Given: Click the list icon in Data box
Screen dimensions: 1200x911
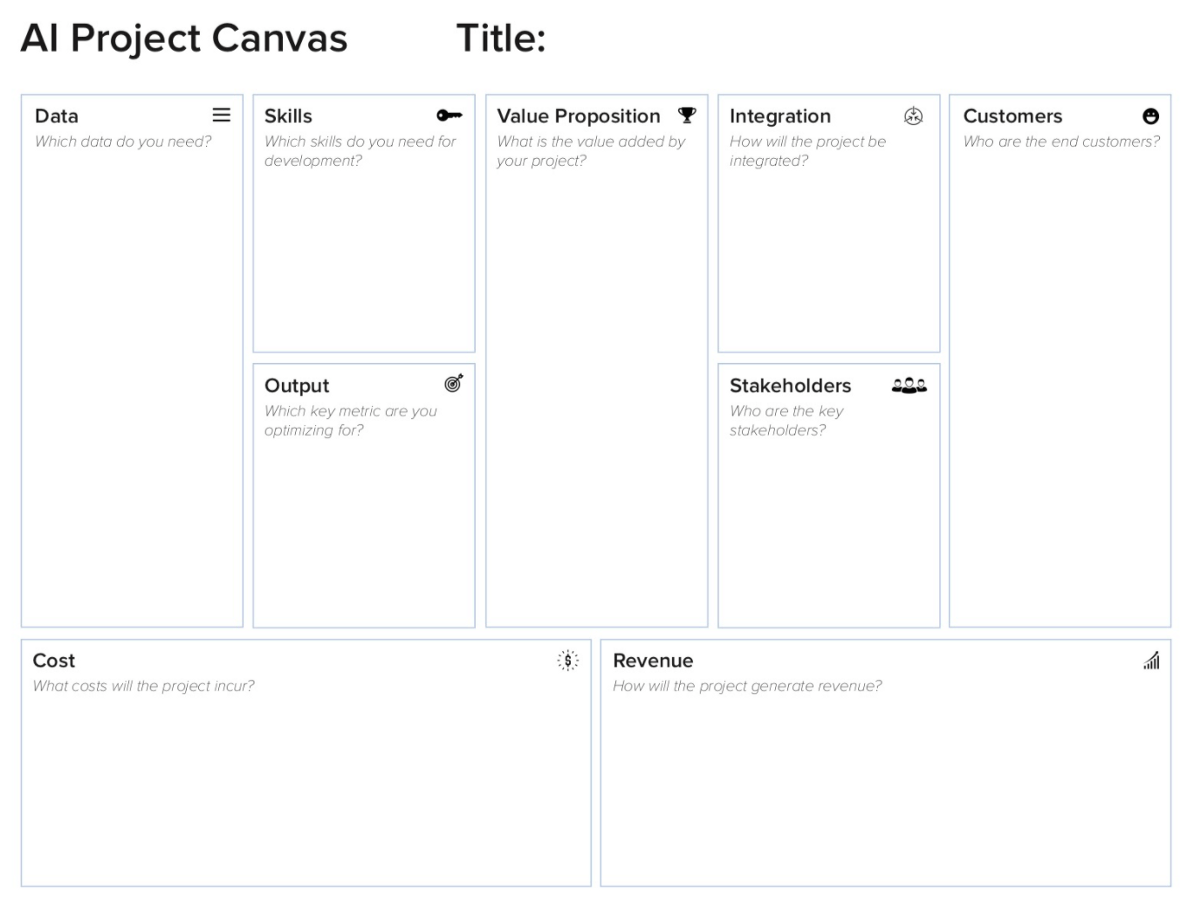Looking at the screenshot, I should pos(221,115).
